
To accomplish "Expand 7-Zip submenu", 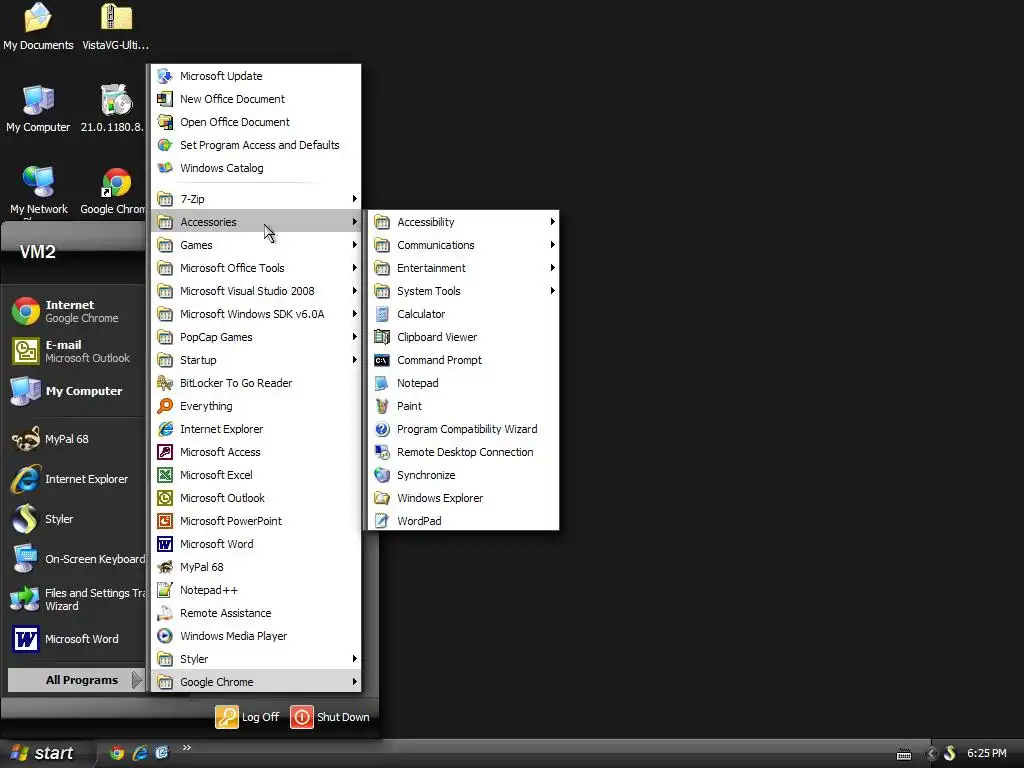I will (256, 199).
